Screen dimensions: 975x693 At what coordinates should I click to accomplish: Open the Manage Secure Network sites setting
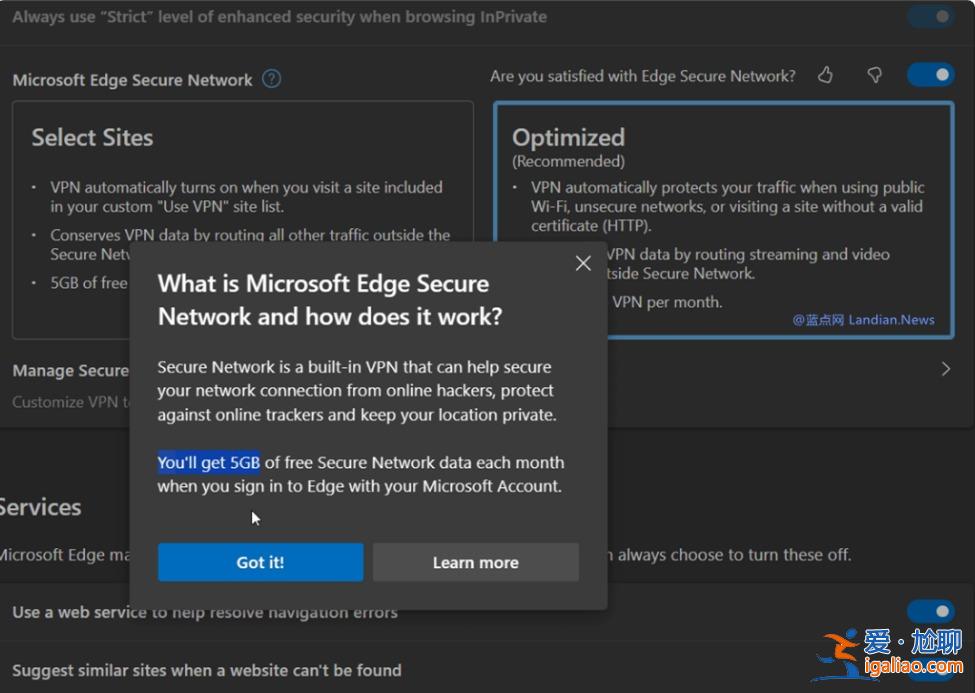click(x=70, y=370)
